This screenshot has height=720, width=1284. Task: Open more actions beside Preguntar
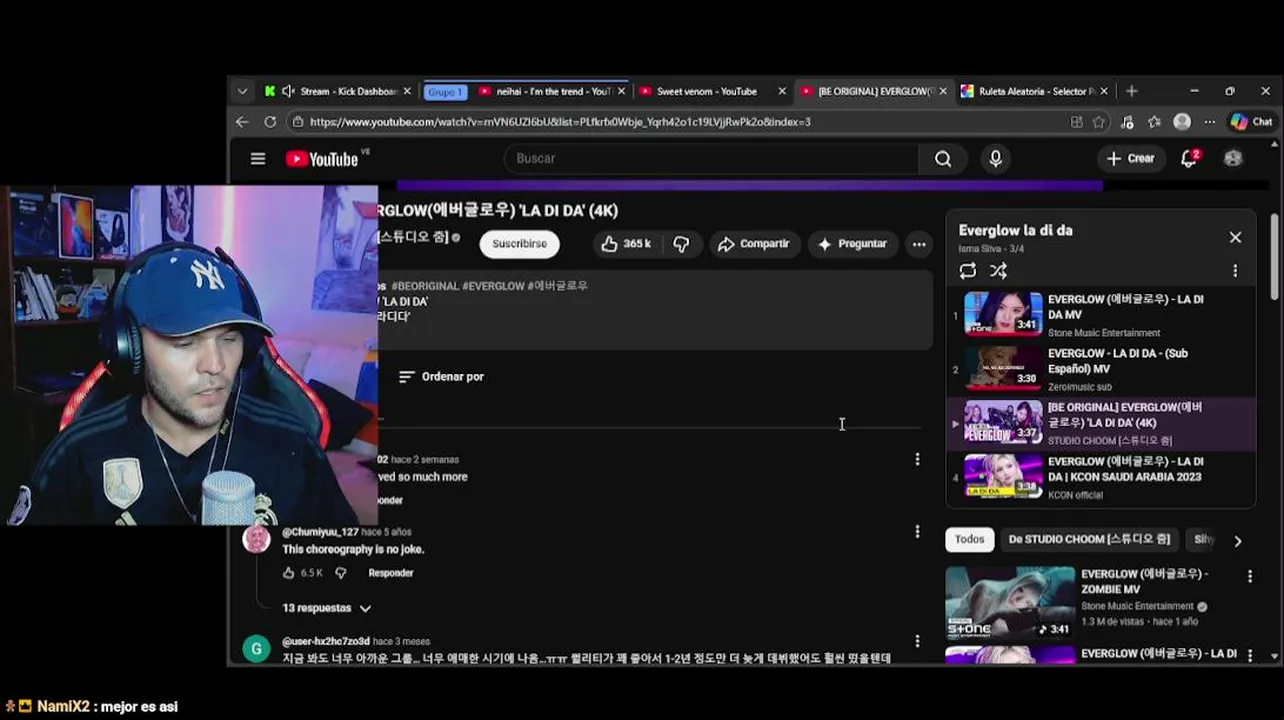pyautogui.click(x=919, y=244)
